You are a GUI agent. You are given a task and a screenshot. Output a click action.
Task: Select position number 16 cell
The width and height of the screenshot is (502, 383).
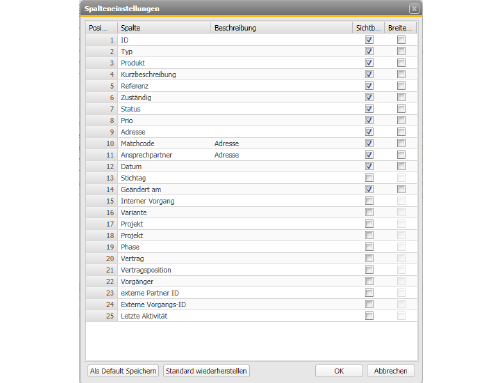pyautogui.click(x=101, y=212)
